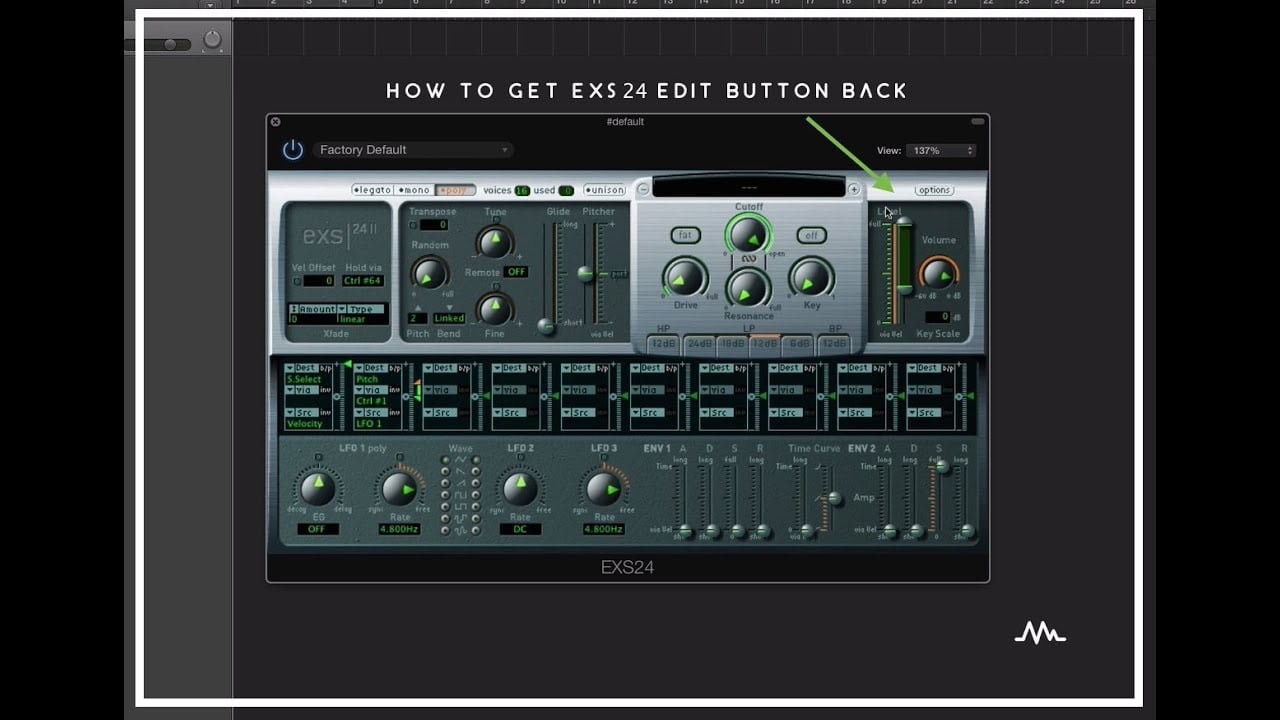Viewport: 1280px width, 720px height.
Task: Click the Glide time slider handle
Action: click(x=546, y=326)
